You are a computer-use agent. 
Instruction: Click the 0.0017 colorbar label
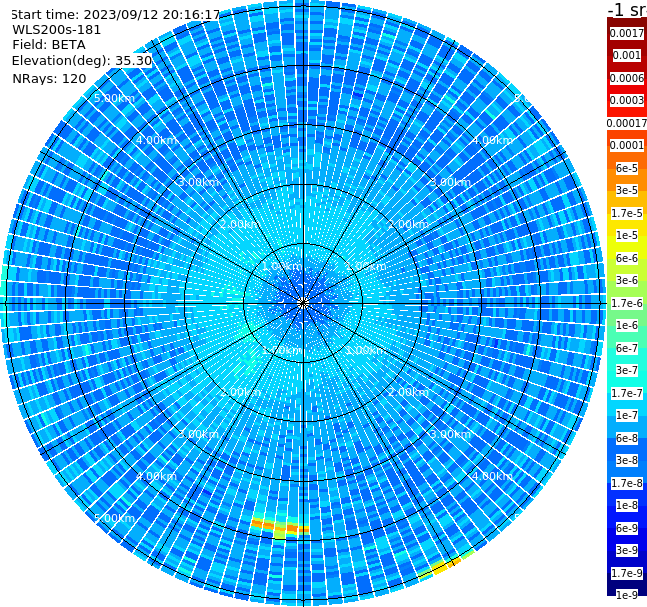pyautogui.click(x=627, y=33)
